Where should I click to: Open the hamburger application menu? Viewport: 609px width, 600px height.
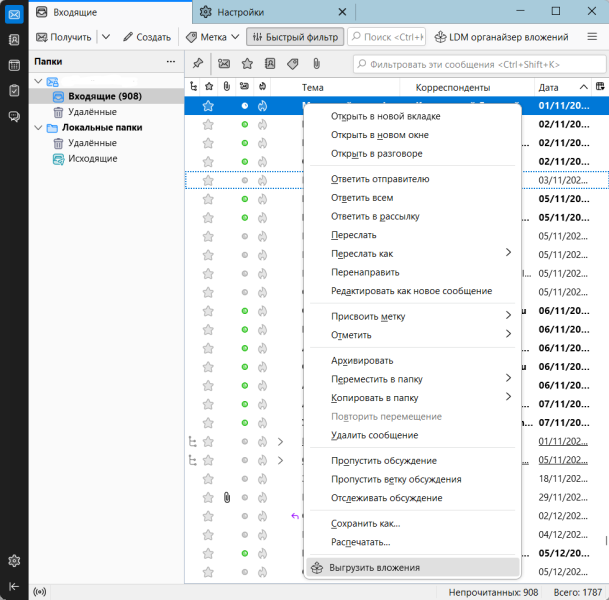(591, 37)
